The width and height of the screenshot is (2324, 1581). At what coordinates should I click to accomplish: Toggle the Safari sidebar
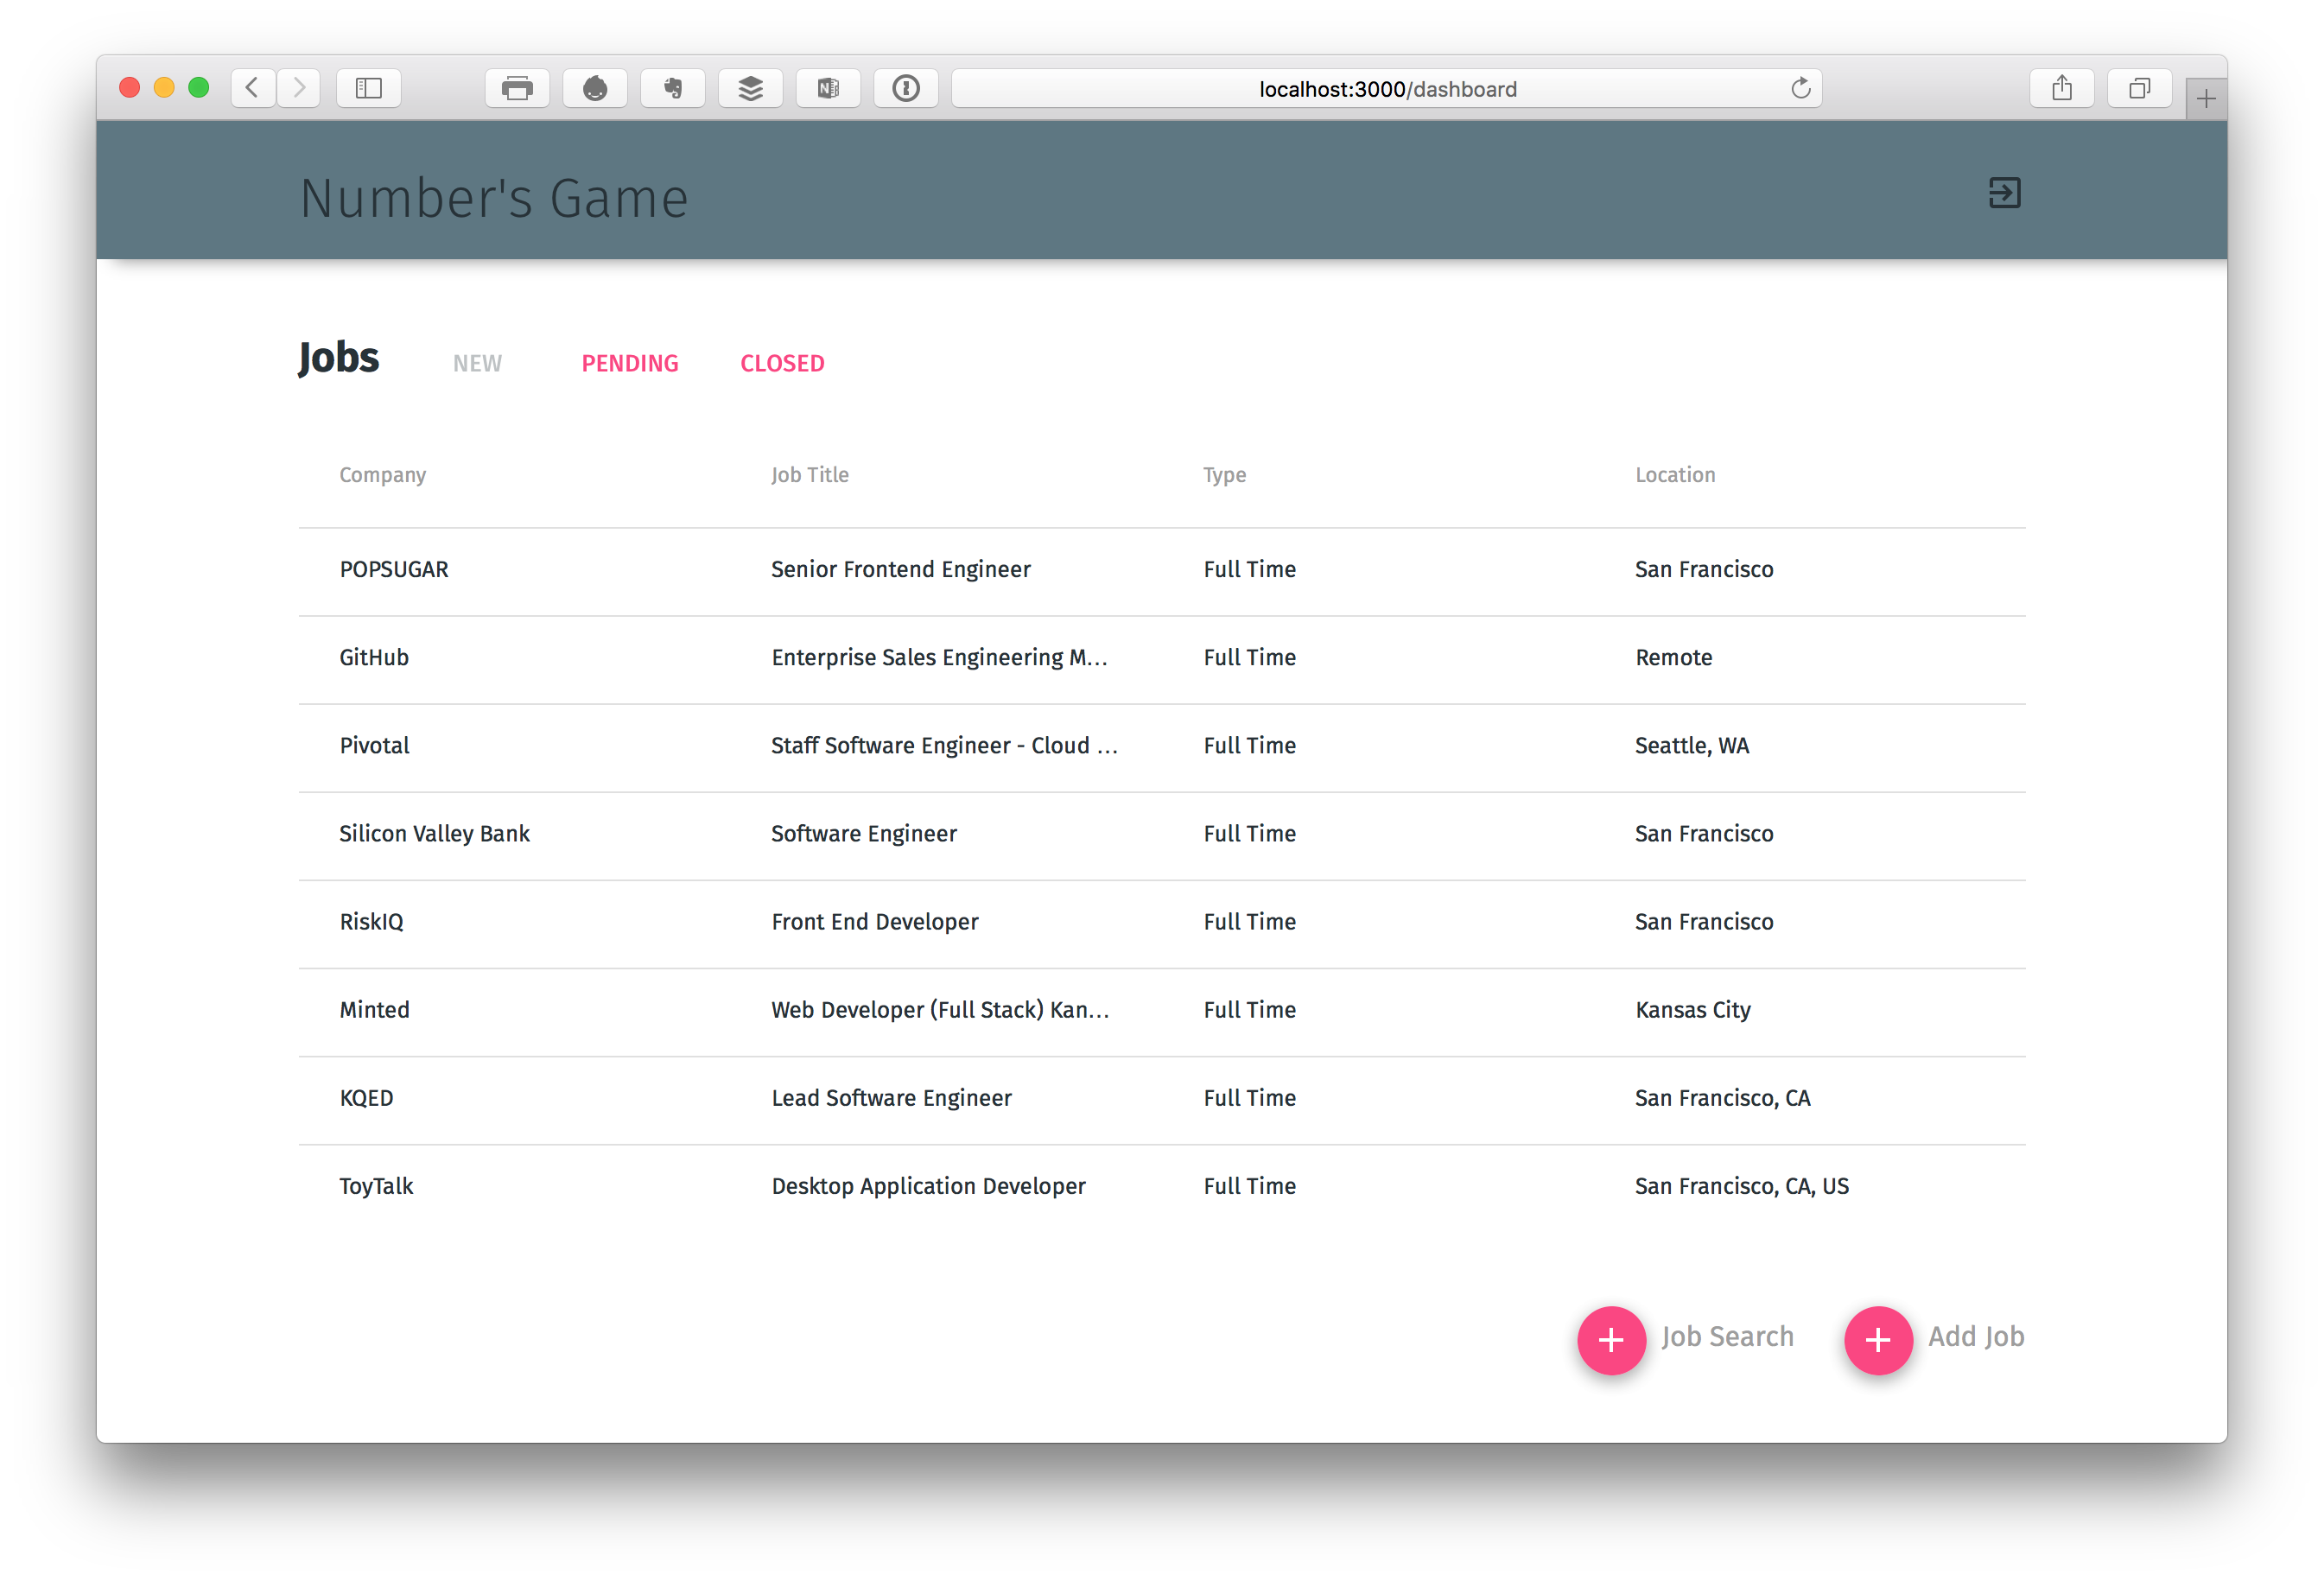(369, 89)
